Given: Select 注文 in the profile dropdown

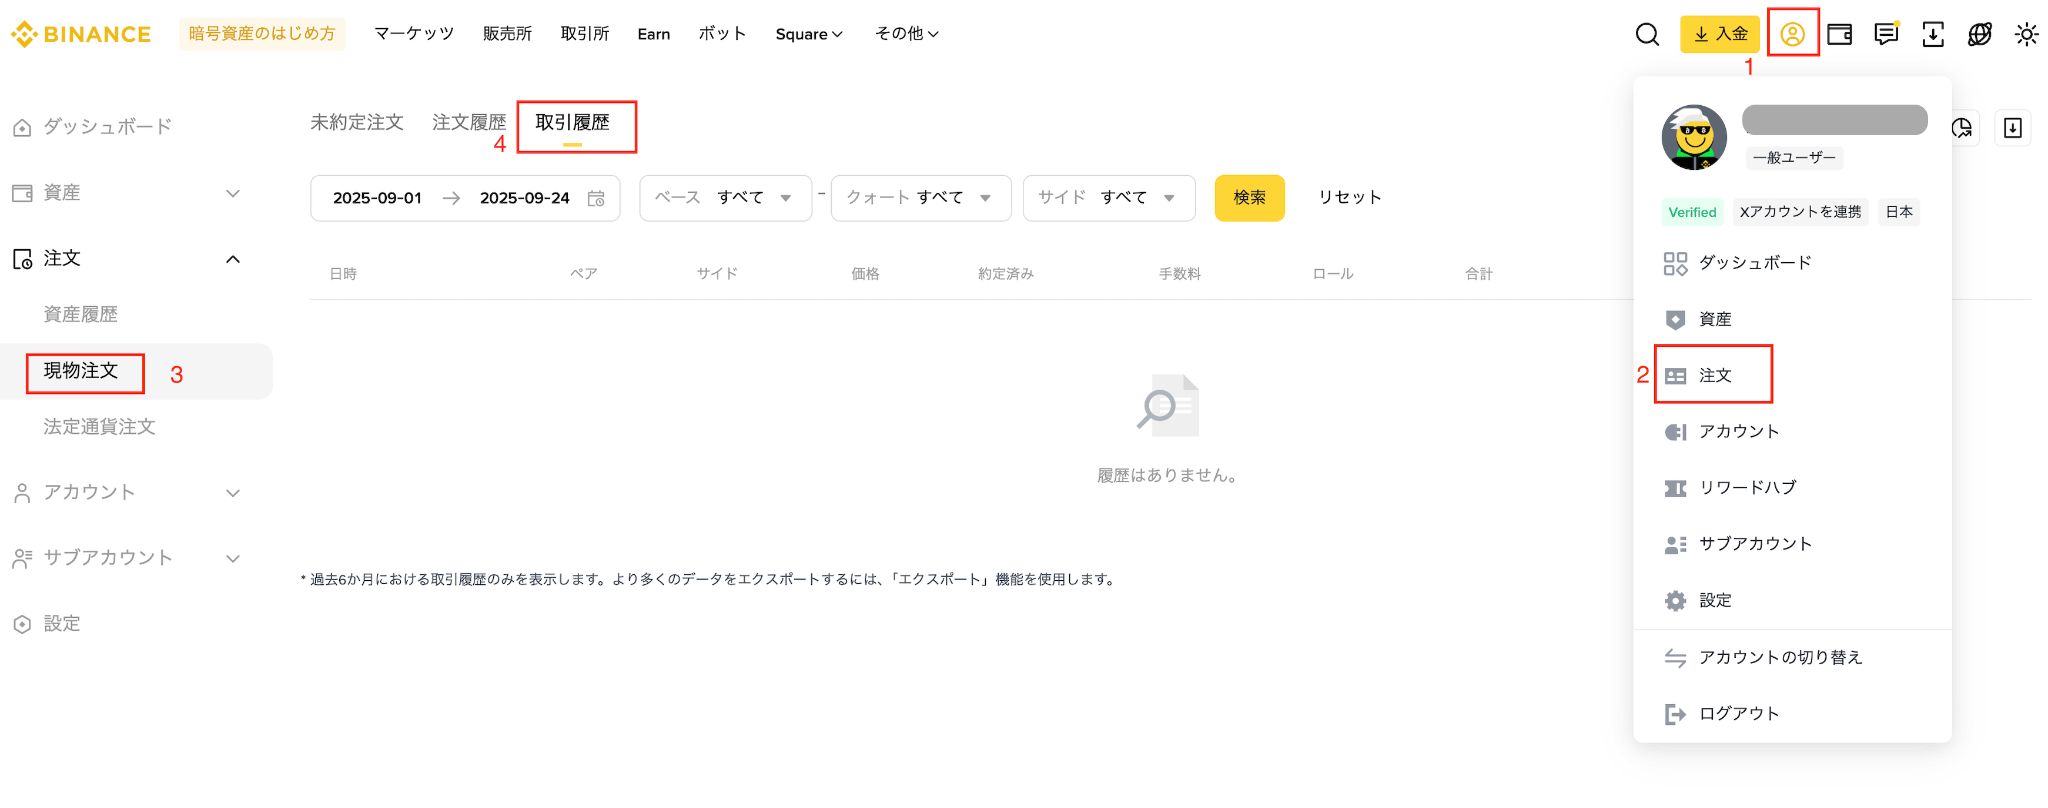Looking at the screenshot, I should [1714, 375].
